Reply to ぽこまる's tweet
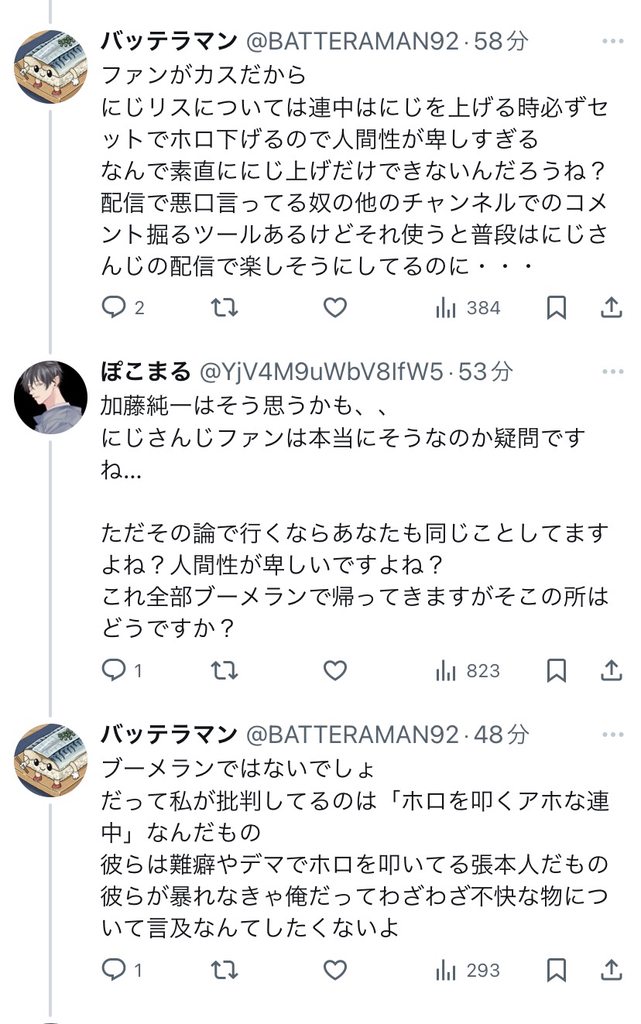The height and width of the screenshot is (1024, 641). 114,670
